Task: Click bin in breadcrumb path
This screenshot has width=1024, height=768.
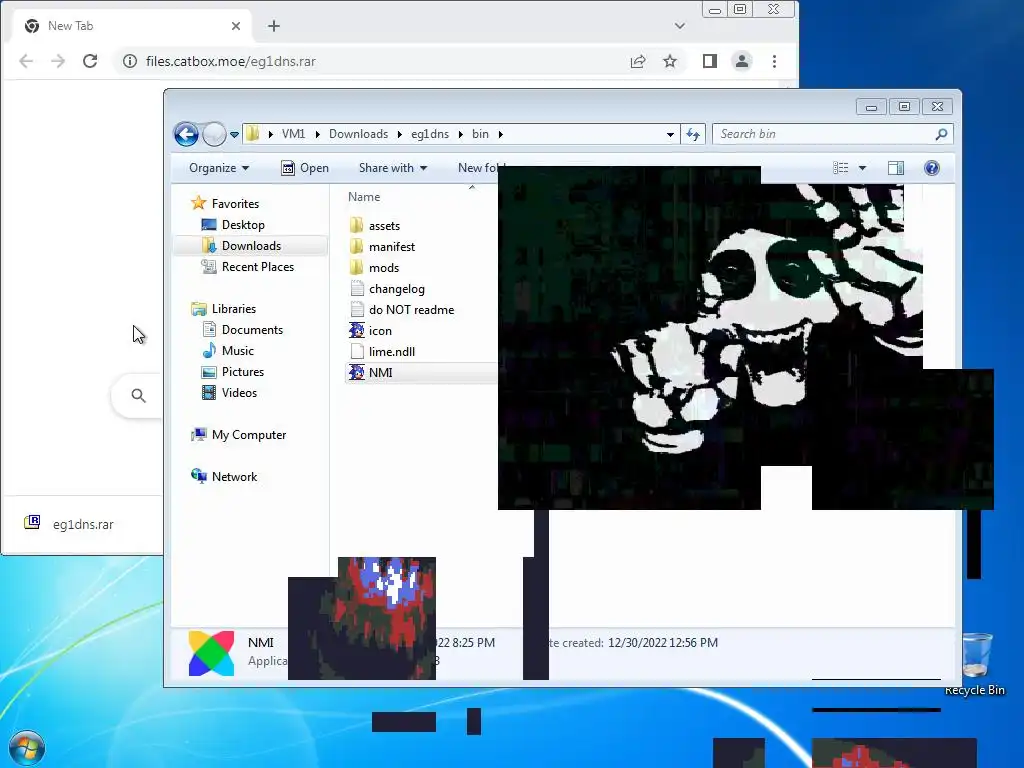Action: tap(481, 134)
